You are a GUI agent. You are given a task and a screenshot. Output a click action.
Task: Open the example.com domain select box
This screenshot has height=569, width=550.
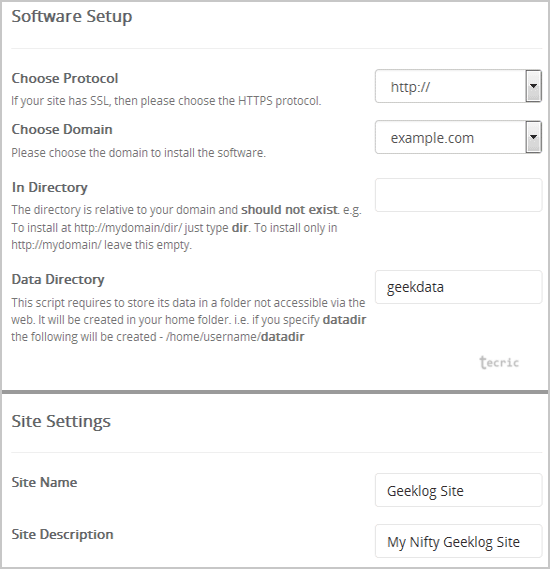(x=459, y=137)
